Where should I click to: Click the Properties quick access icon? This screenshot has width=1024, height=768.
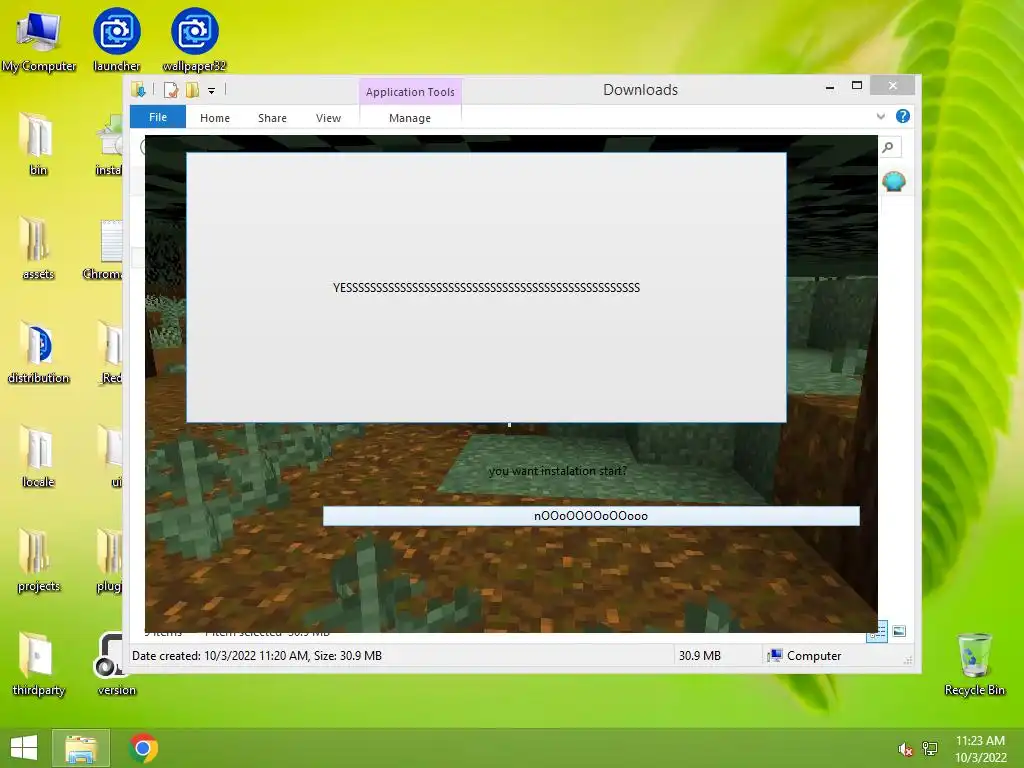coord(170,90)
